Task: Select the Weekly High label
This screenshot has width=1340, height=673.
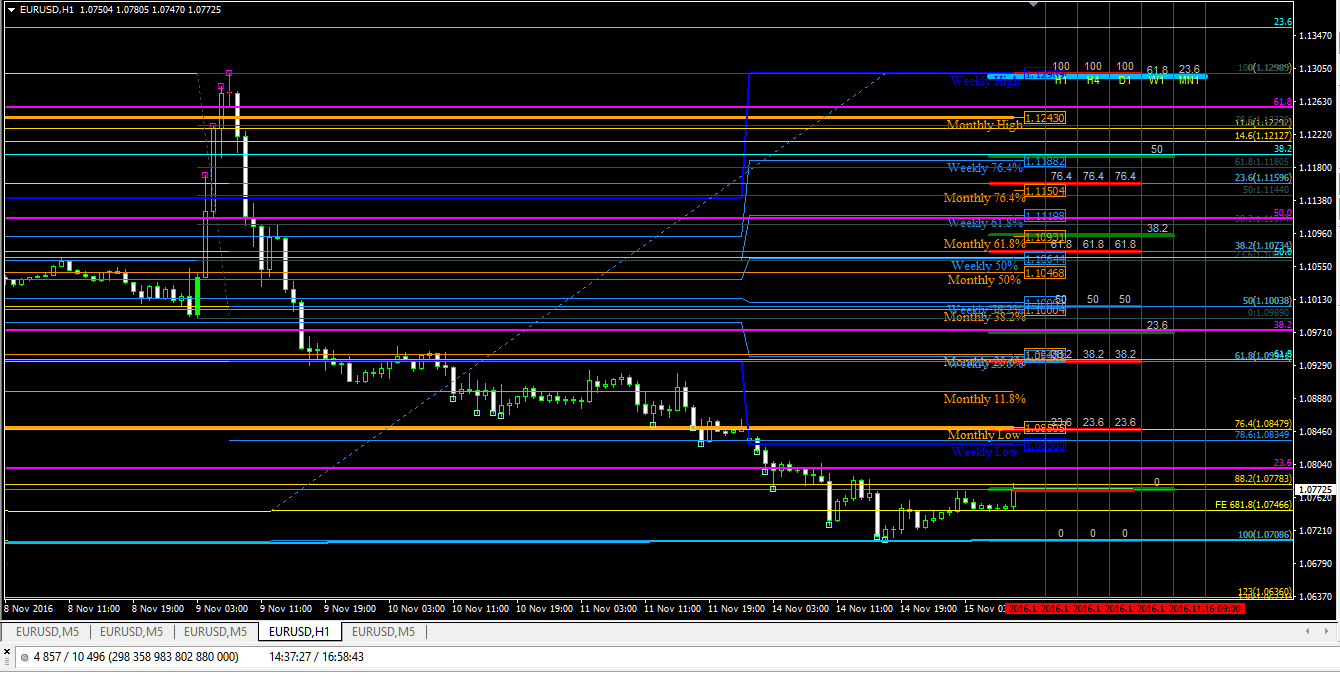Action: point(985,81)
